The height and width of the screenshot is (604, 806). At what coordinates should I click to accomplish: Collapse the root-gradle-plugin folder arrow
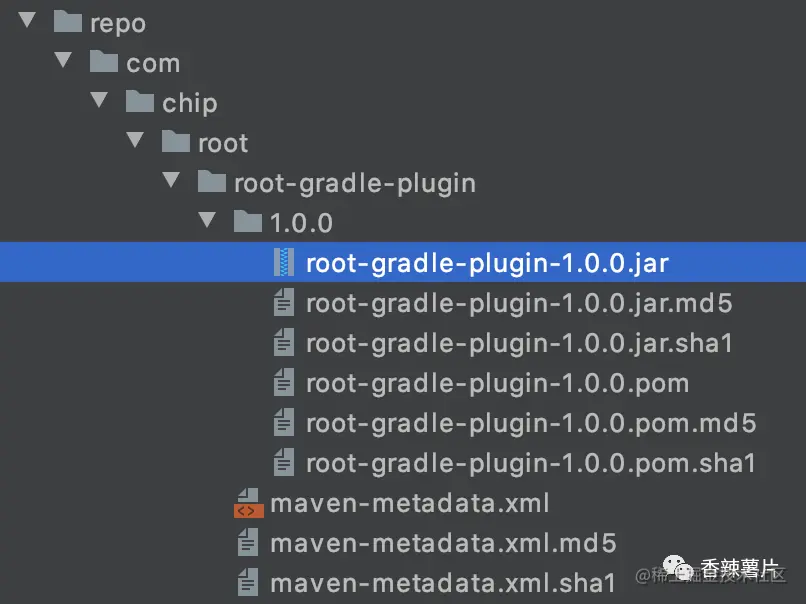coord(171,181)
